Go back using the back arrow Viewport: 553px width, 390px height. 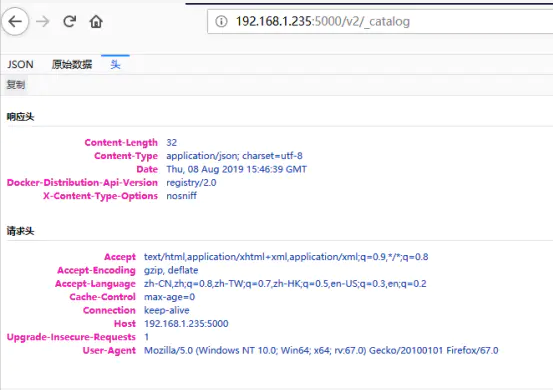(x=15, y=22)
